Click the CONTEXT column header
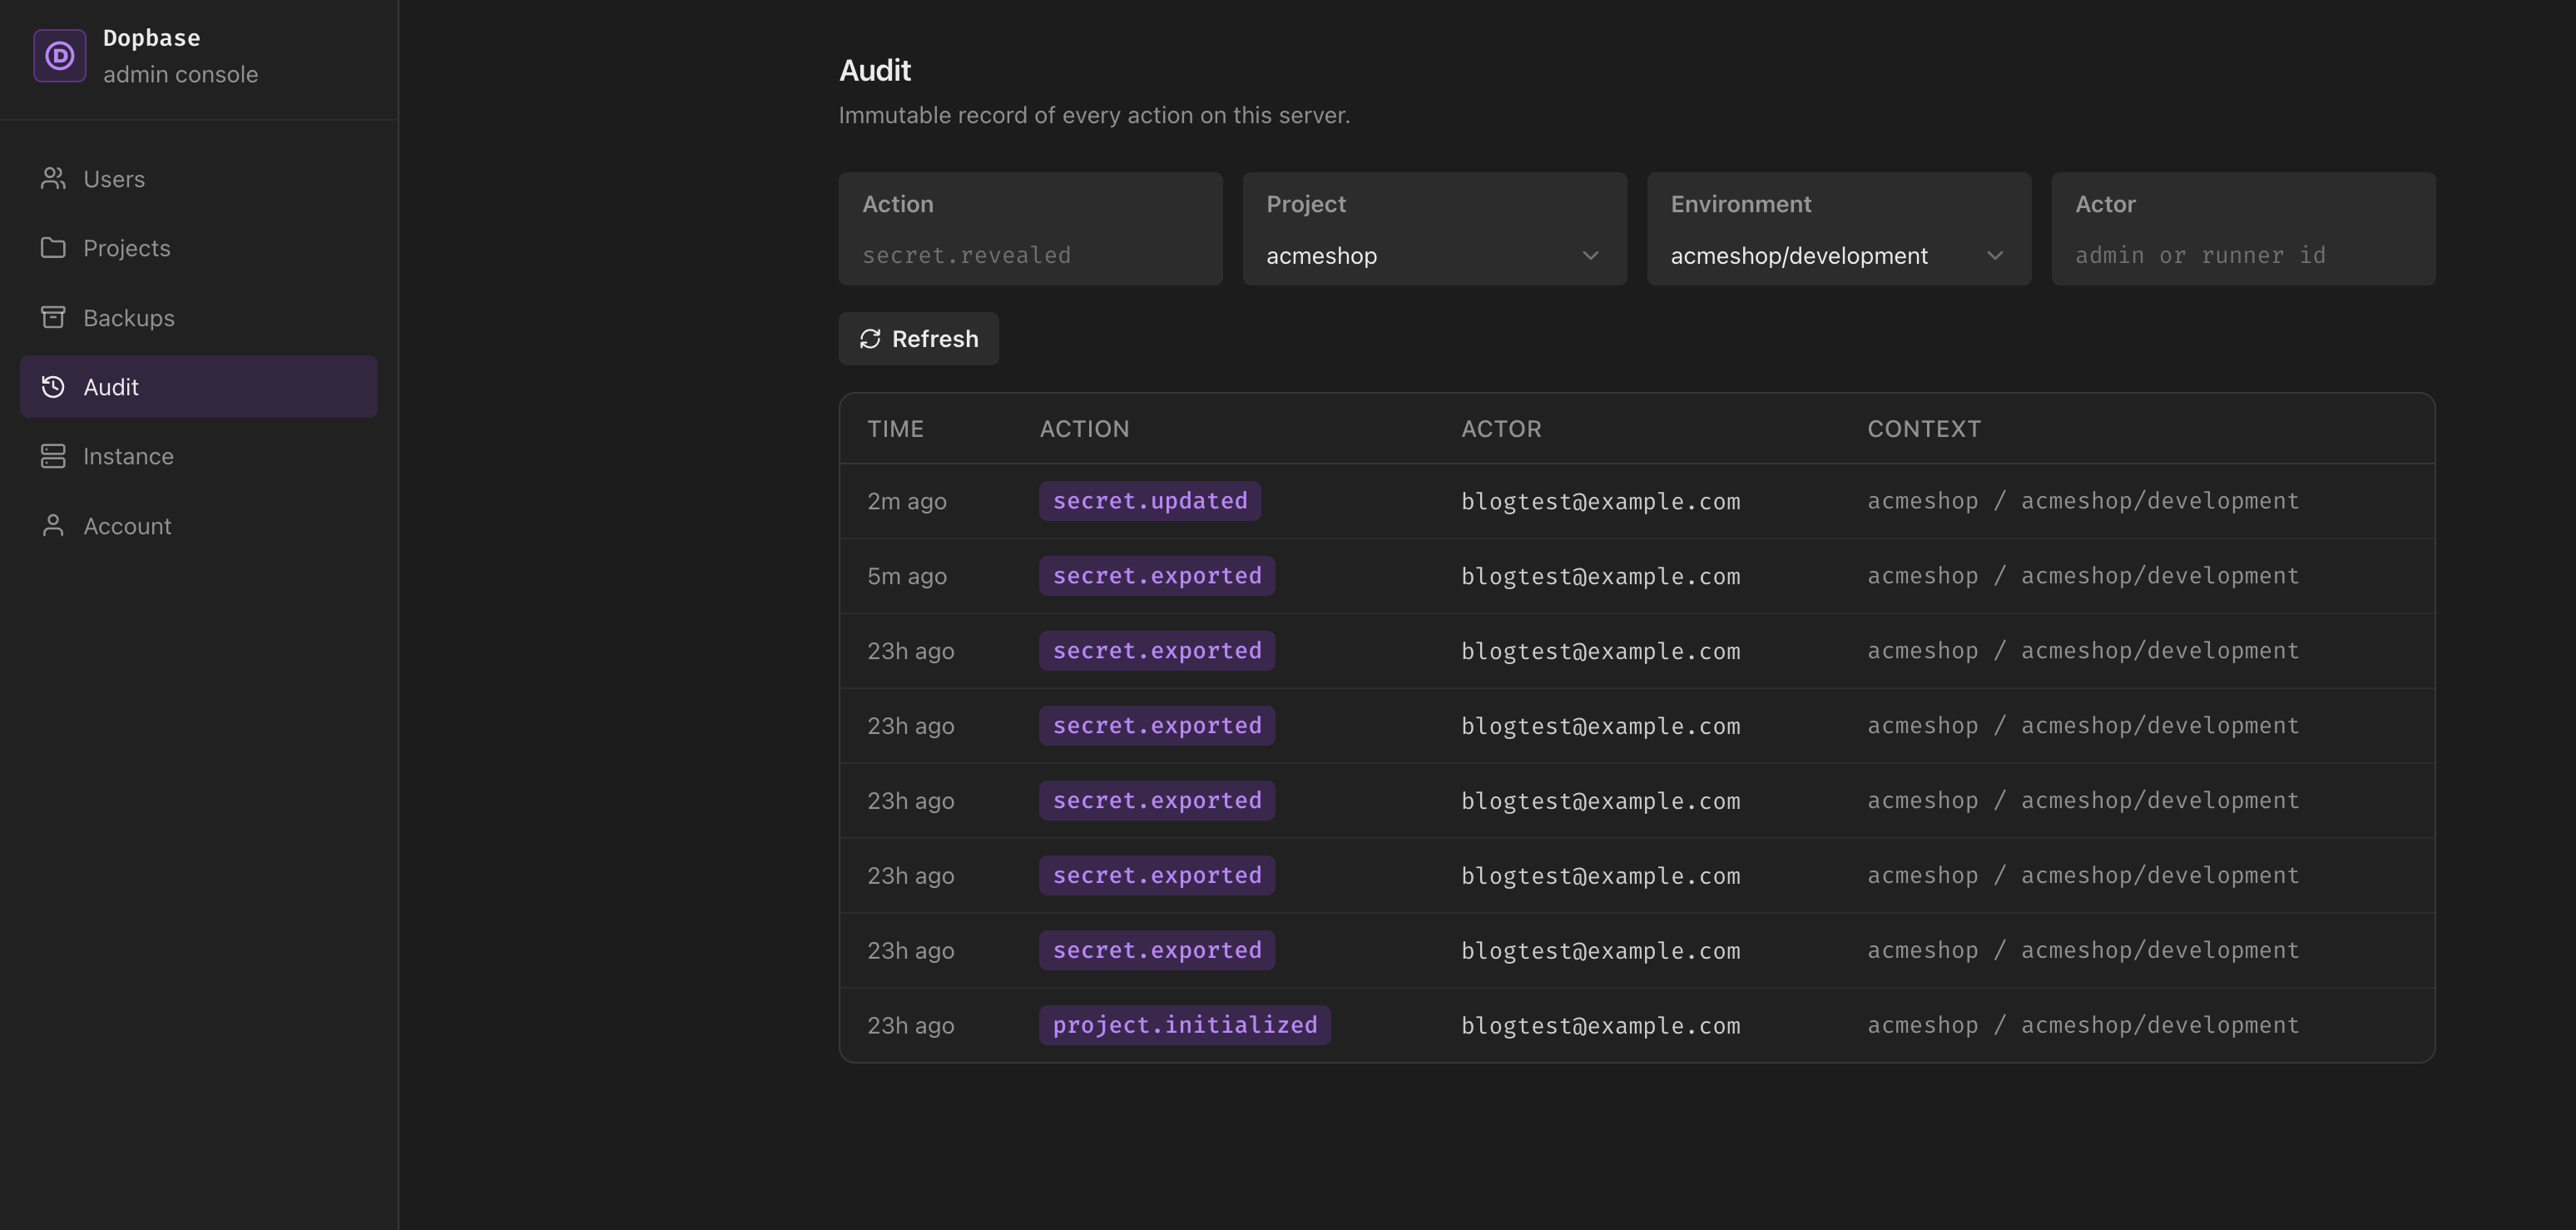Image resolution: width=2576 pixels, height=1230 pixels. tap(1924, 429)
